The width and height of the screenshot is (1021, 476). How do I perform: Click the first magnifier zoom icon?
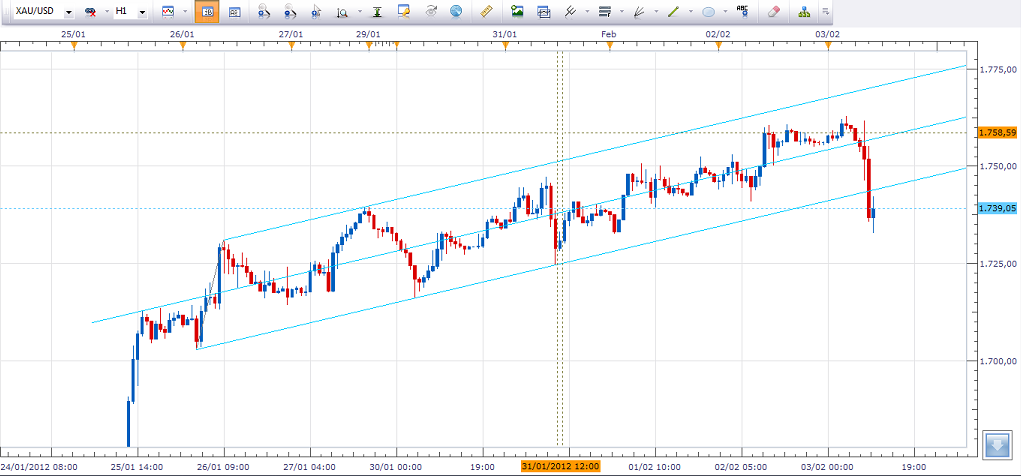click(x=264, y=12)
